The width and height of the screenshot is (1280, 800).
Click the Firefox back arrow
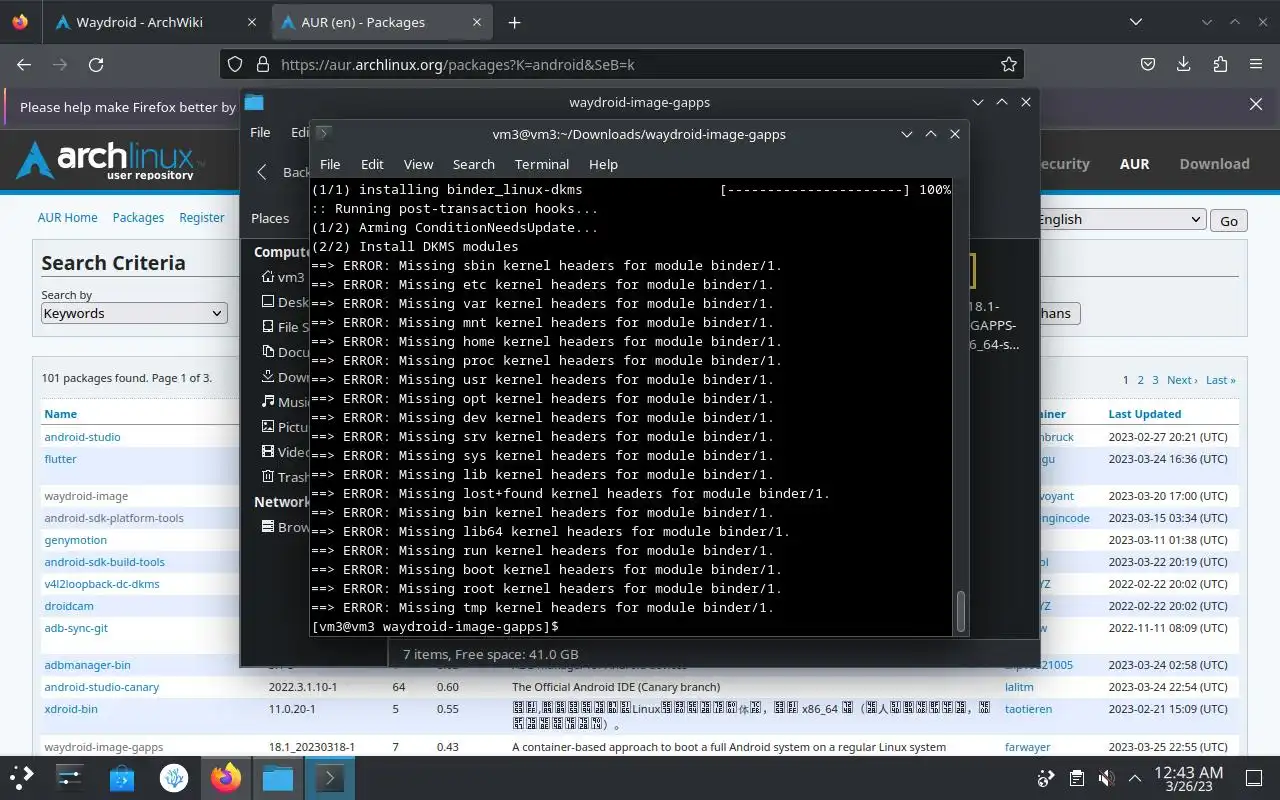[24, 64]
